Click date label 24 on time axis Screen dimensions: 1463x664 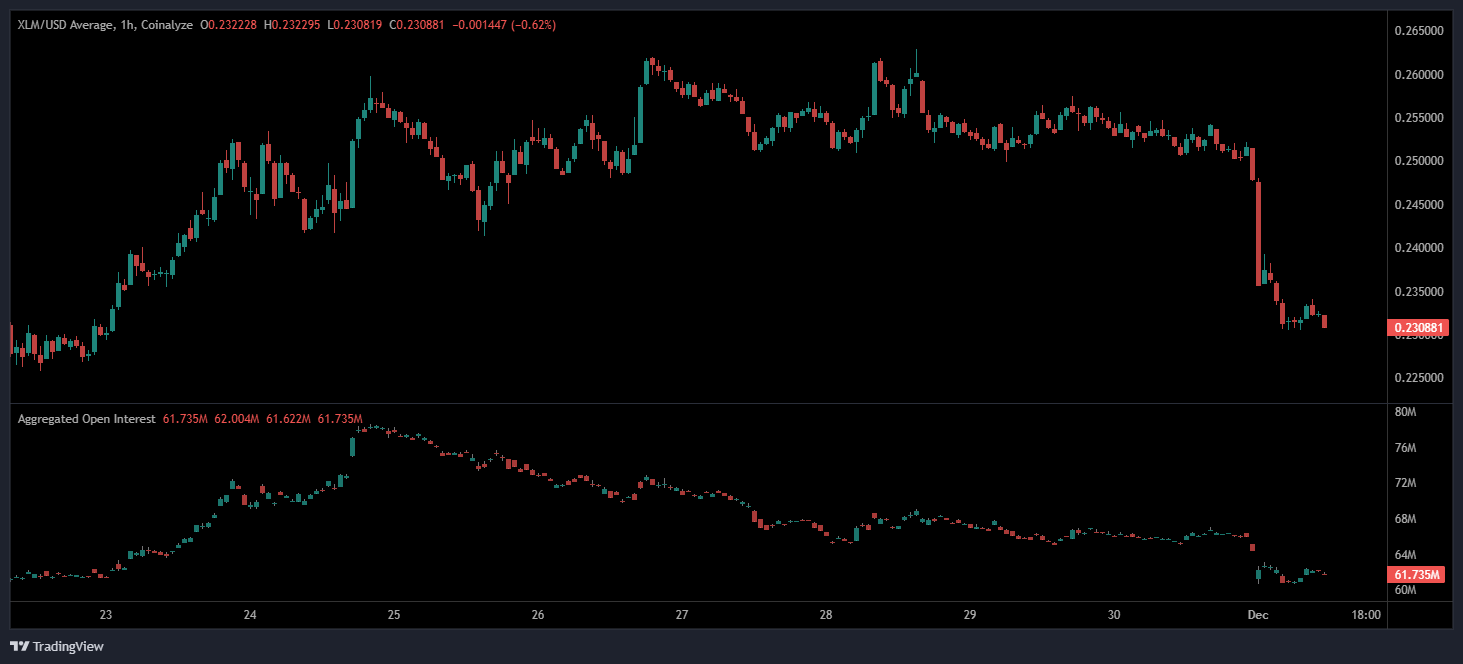[250, 614]
